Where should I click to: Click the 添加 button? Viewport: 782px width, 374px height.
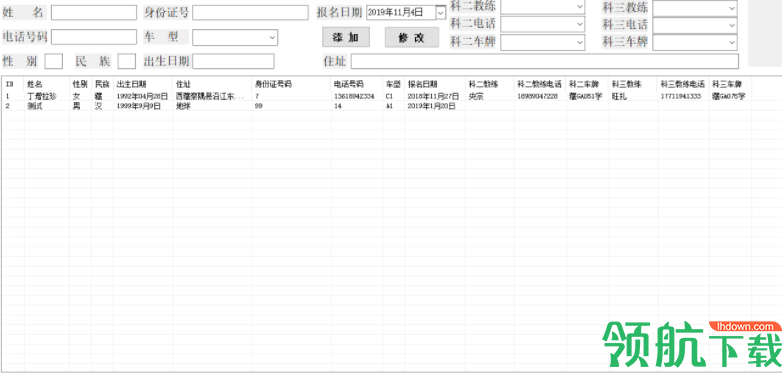[x=346, y=37]
